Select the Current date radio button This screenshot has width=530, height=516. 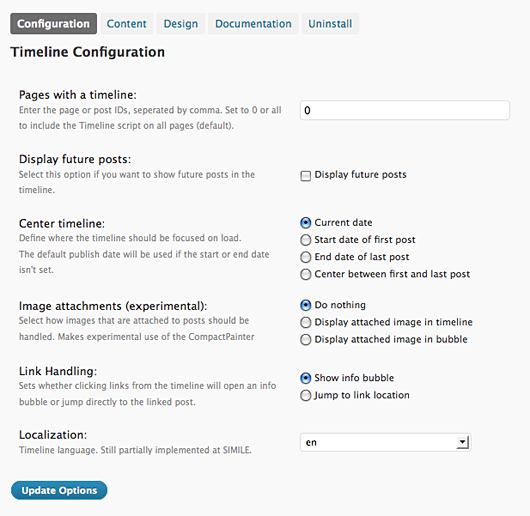pyautogui.click(x=306, y=223)
